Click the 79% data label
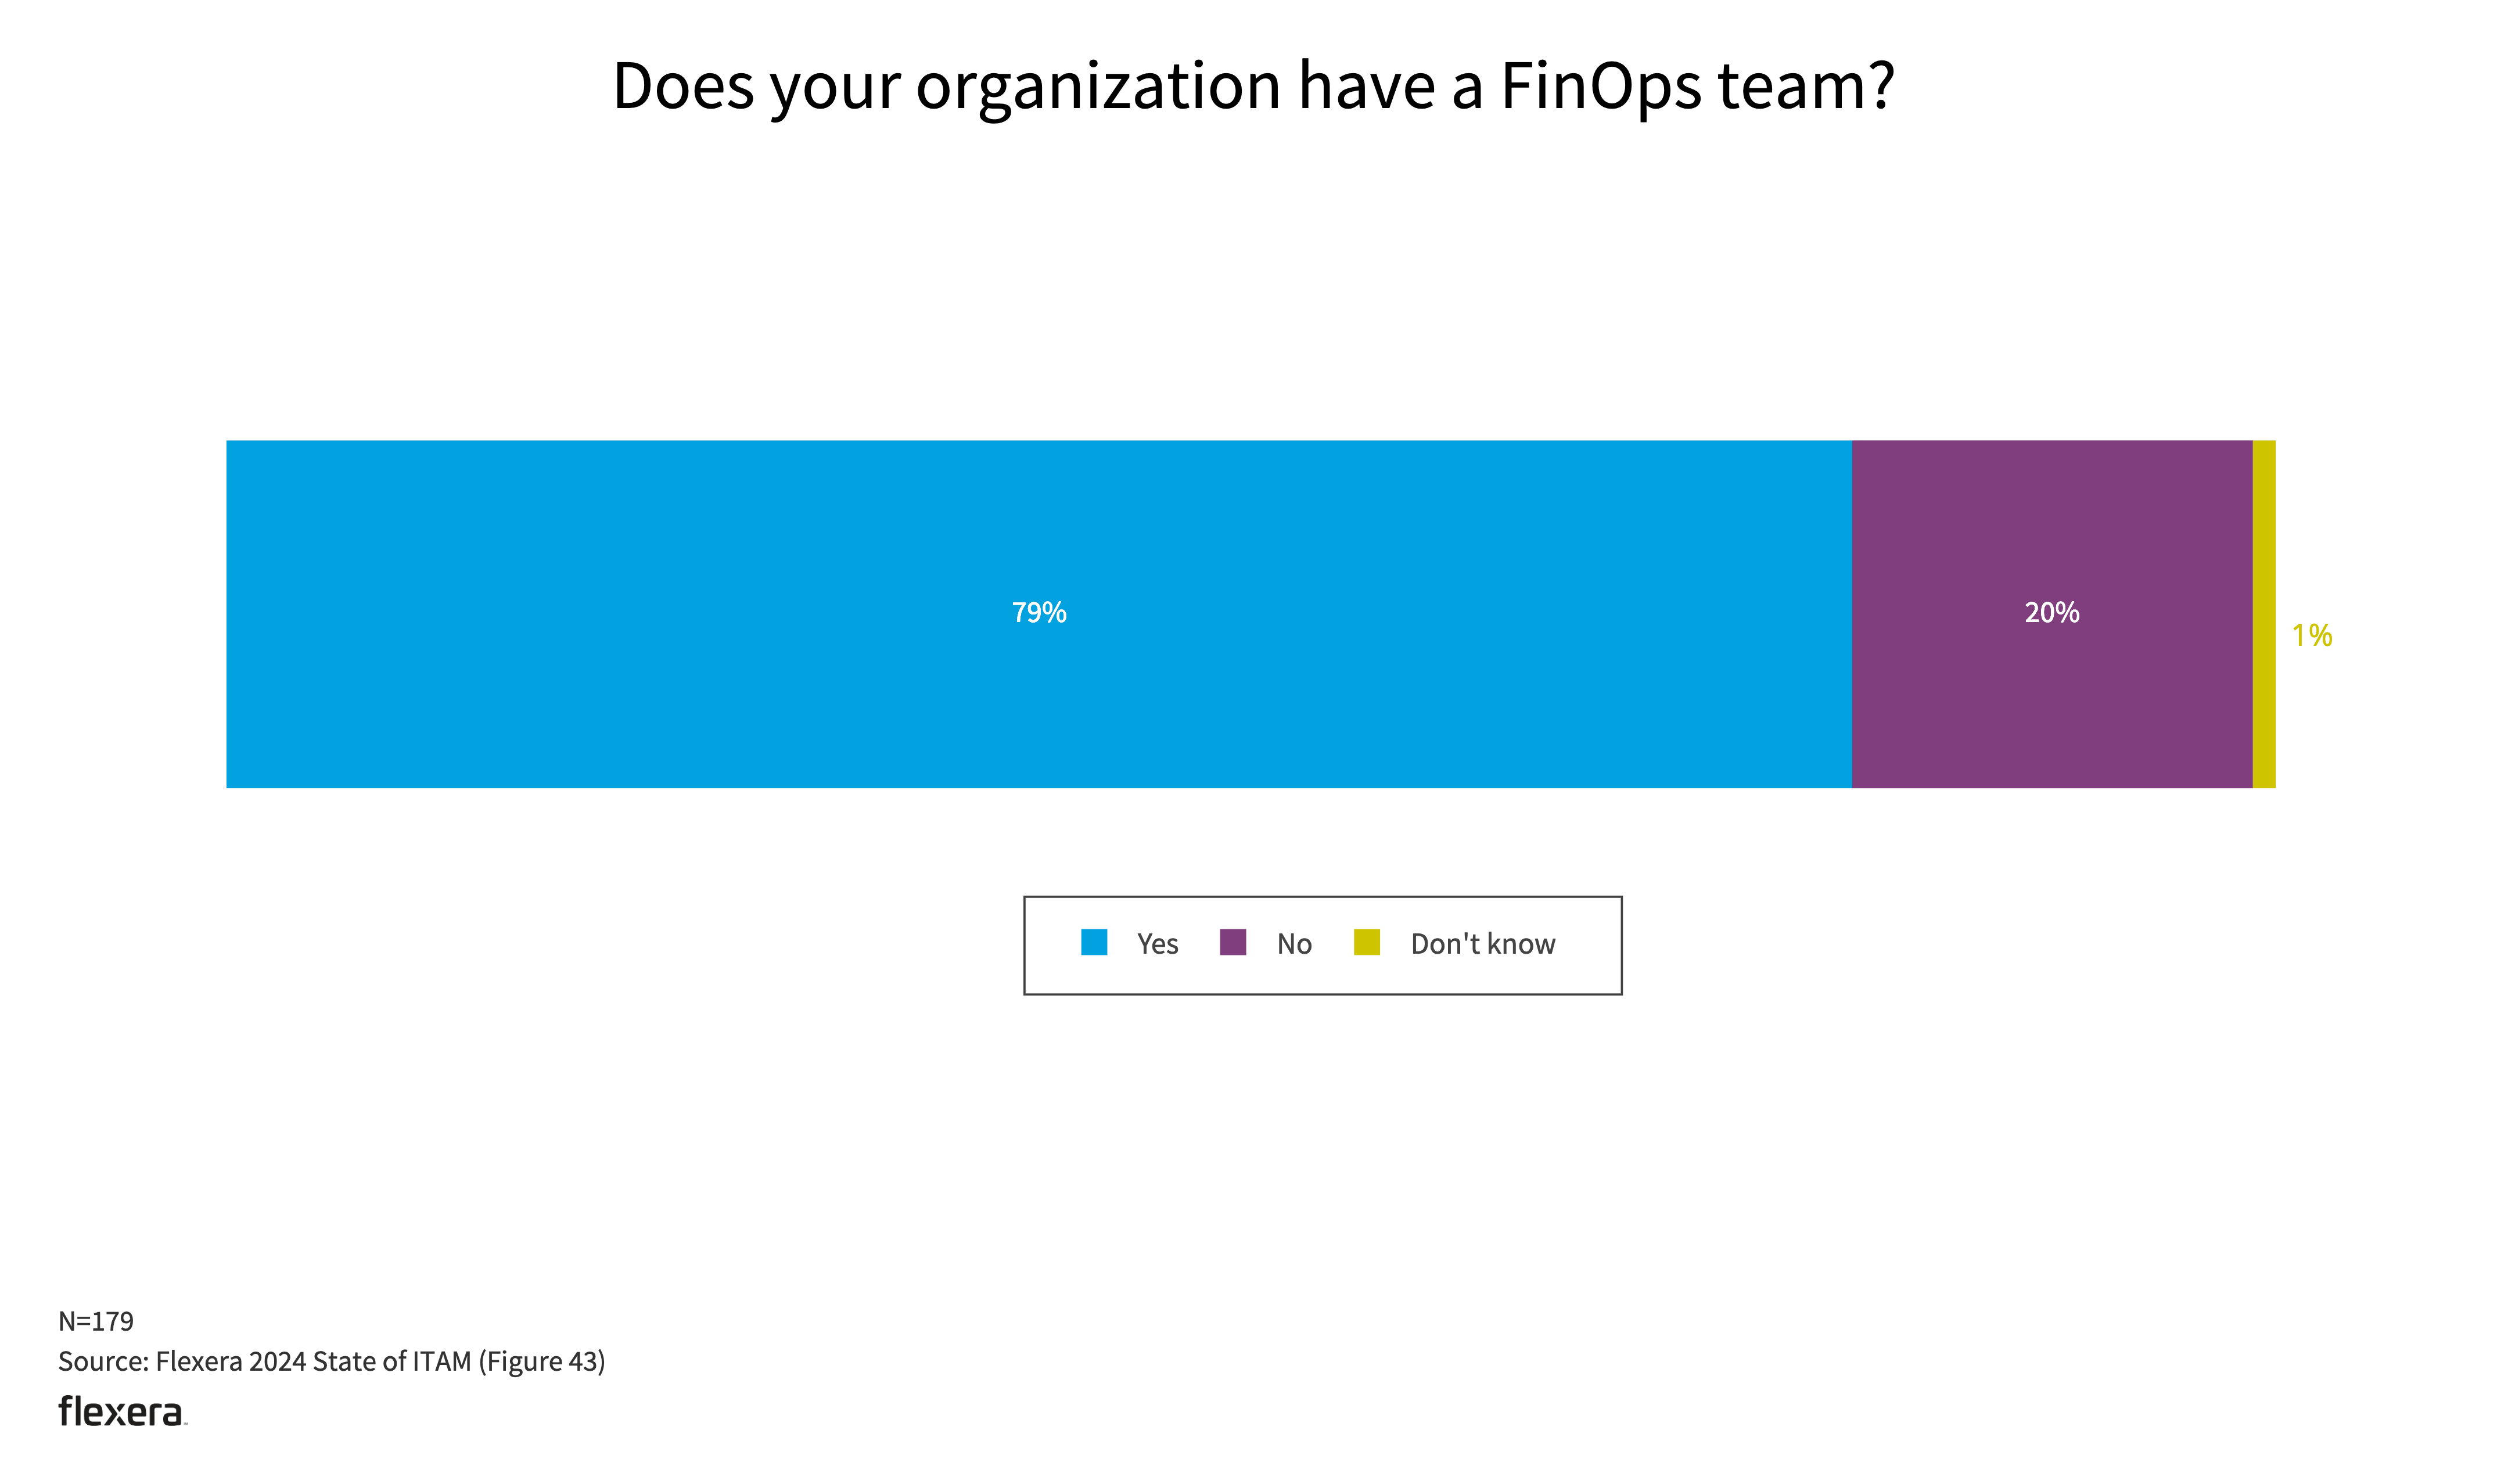This screenshot has width=2508, height=1484. click(1039, 612)
